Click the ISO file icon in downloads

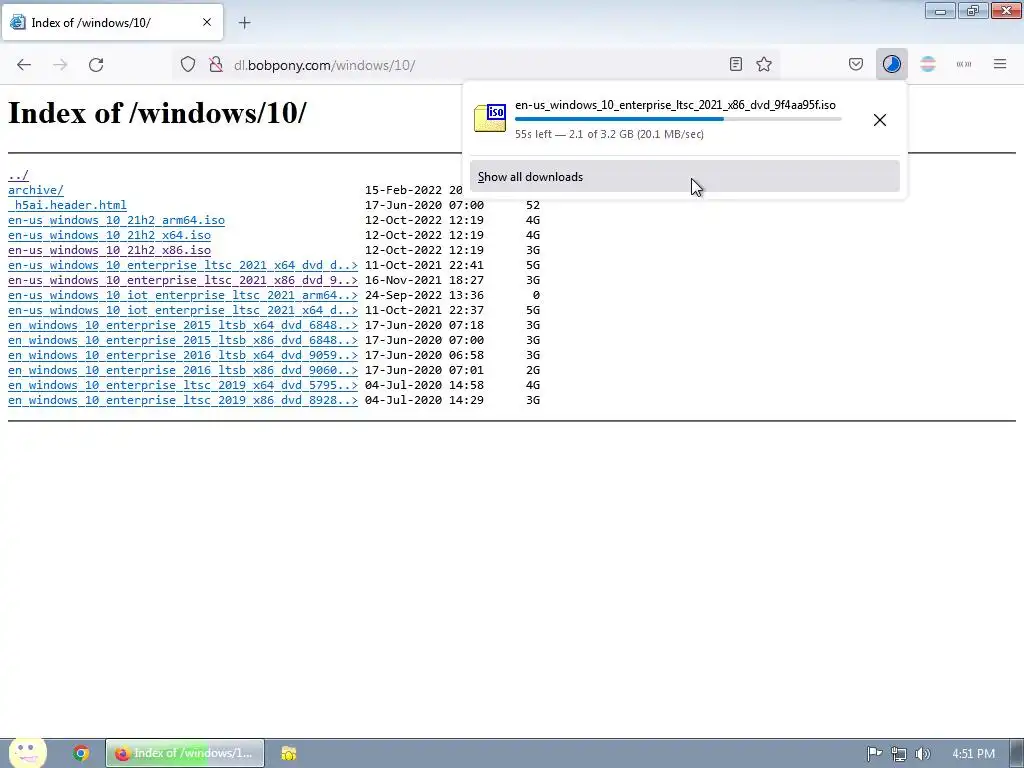490,118
